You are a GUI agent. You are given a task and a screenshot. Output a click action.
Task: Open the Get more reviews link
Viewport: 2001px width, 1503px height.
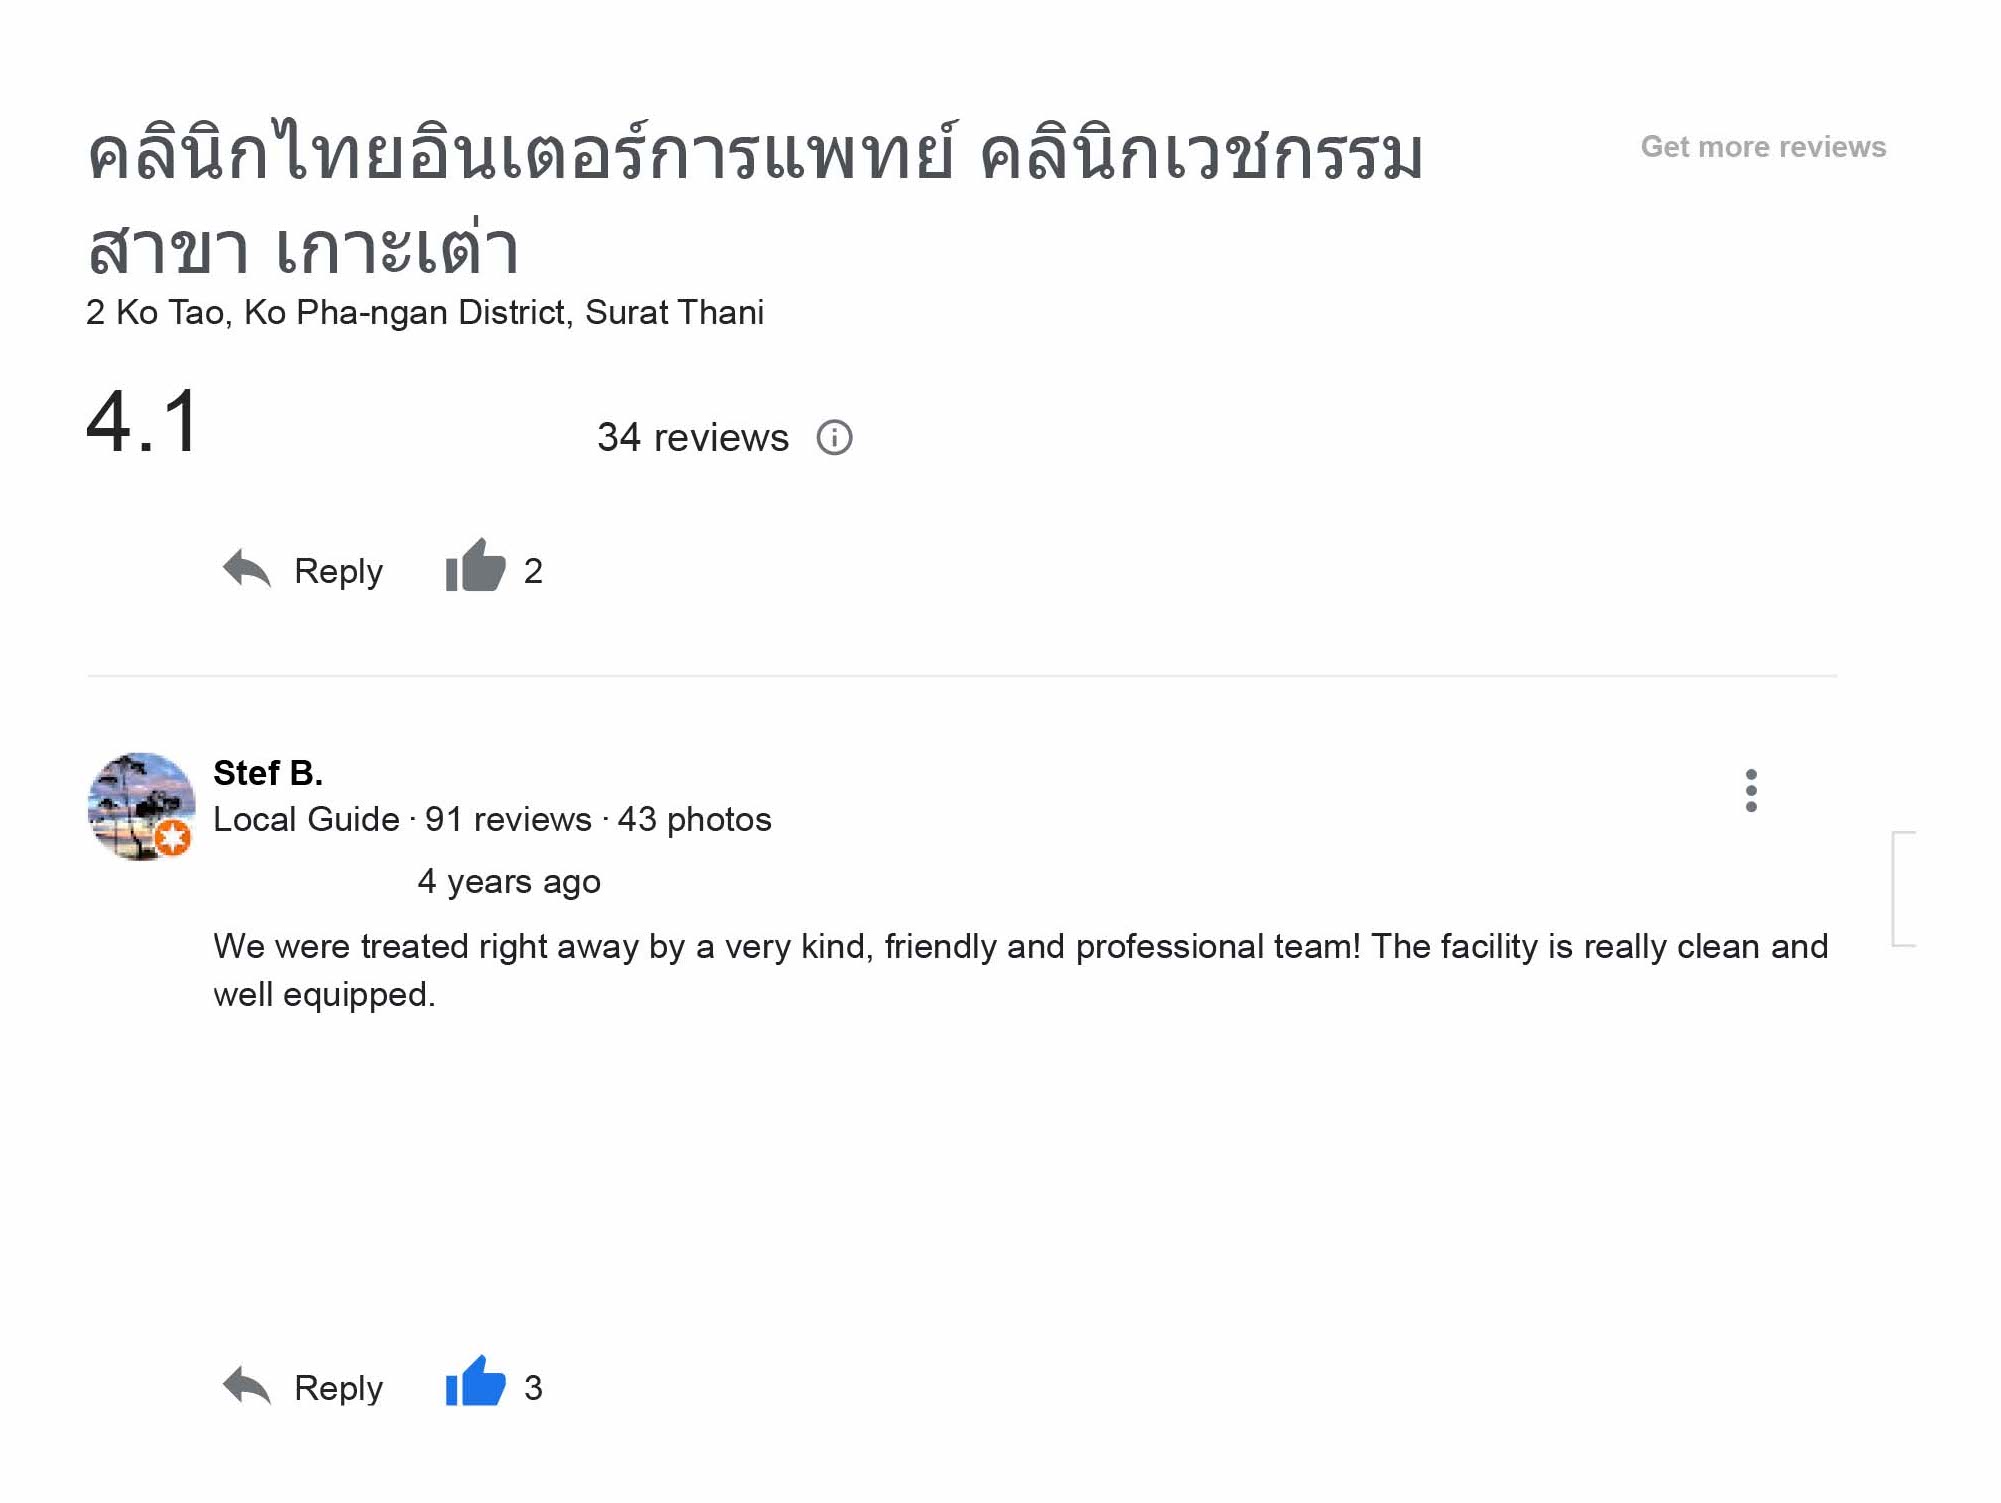(1762, 147)
